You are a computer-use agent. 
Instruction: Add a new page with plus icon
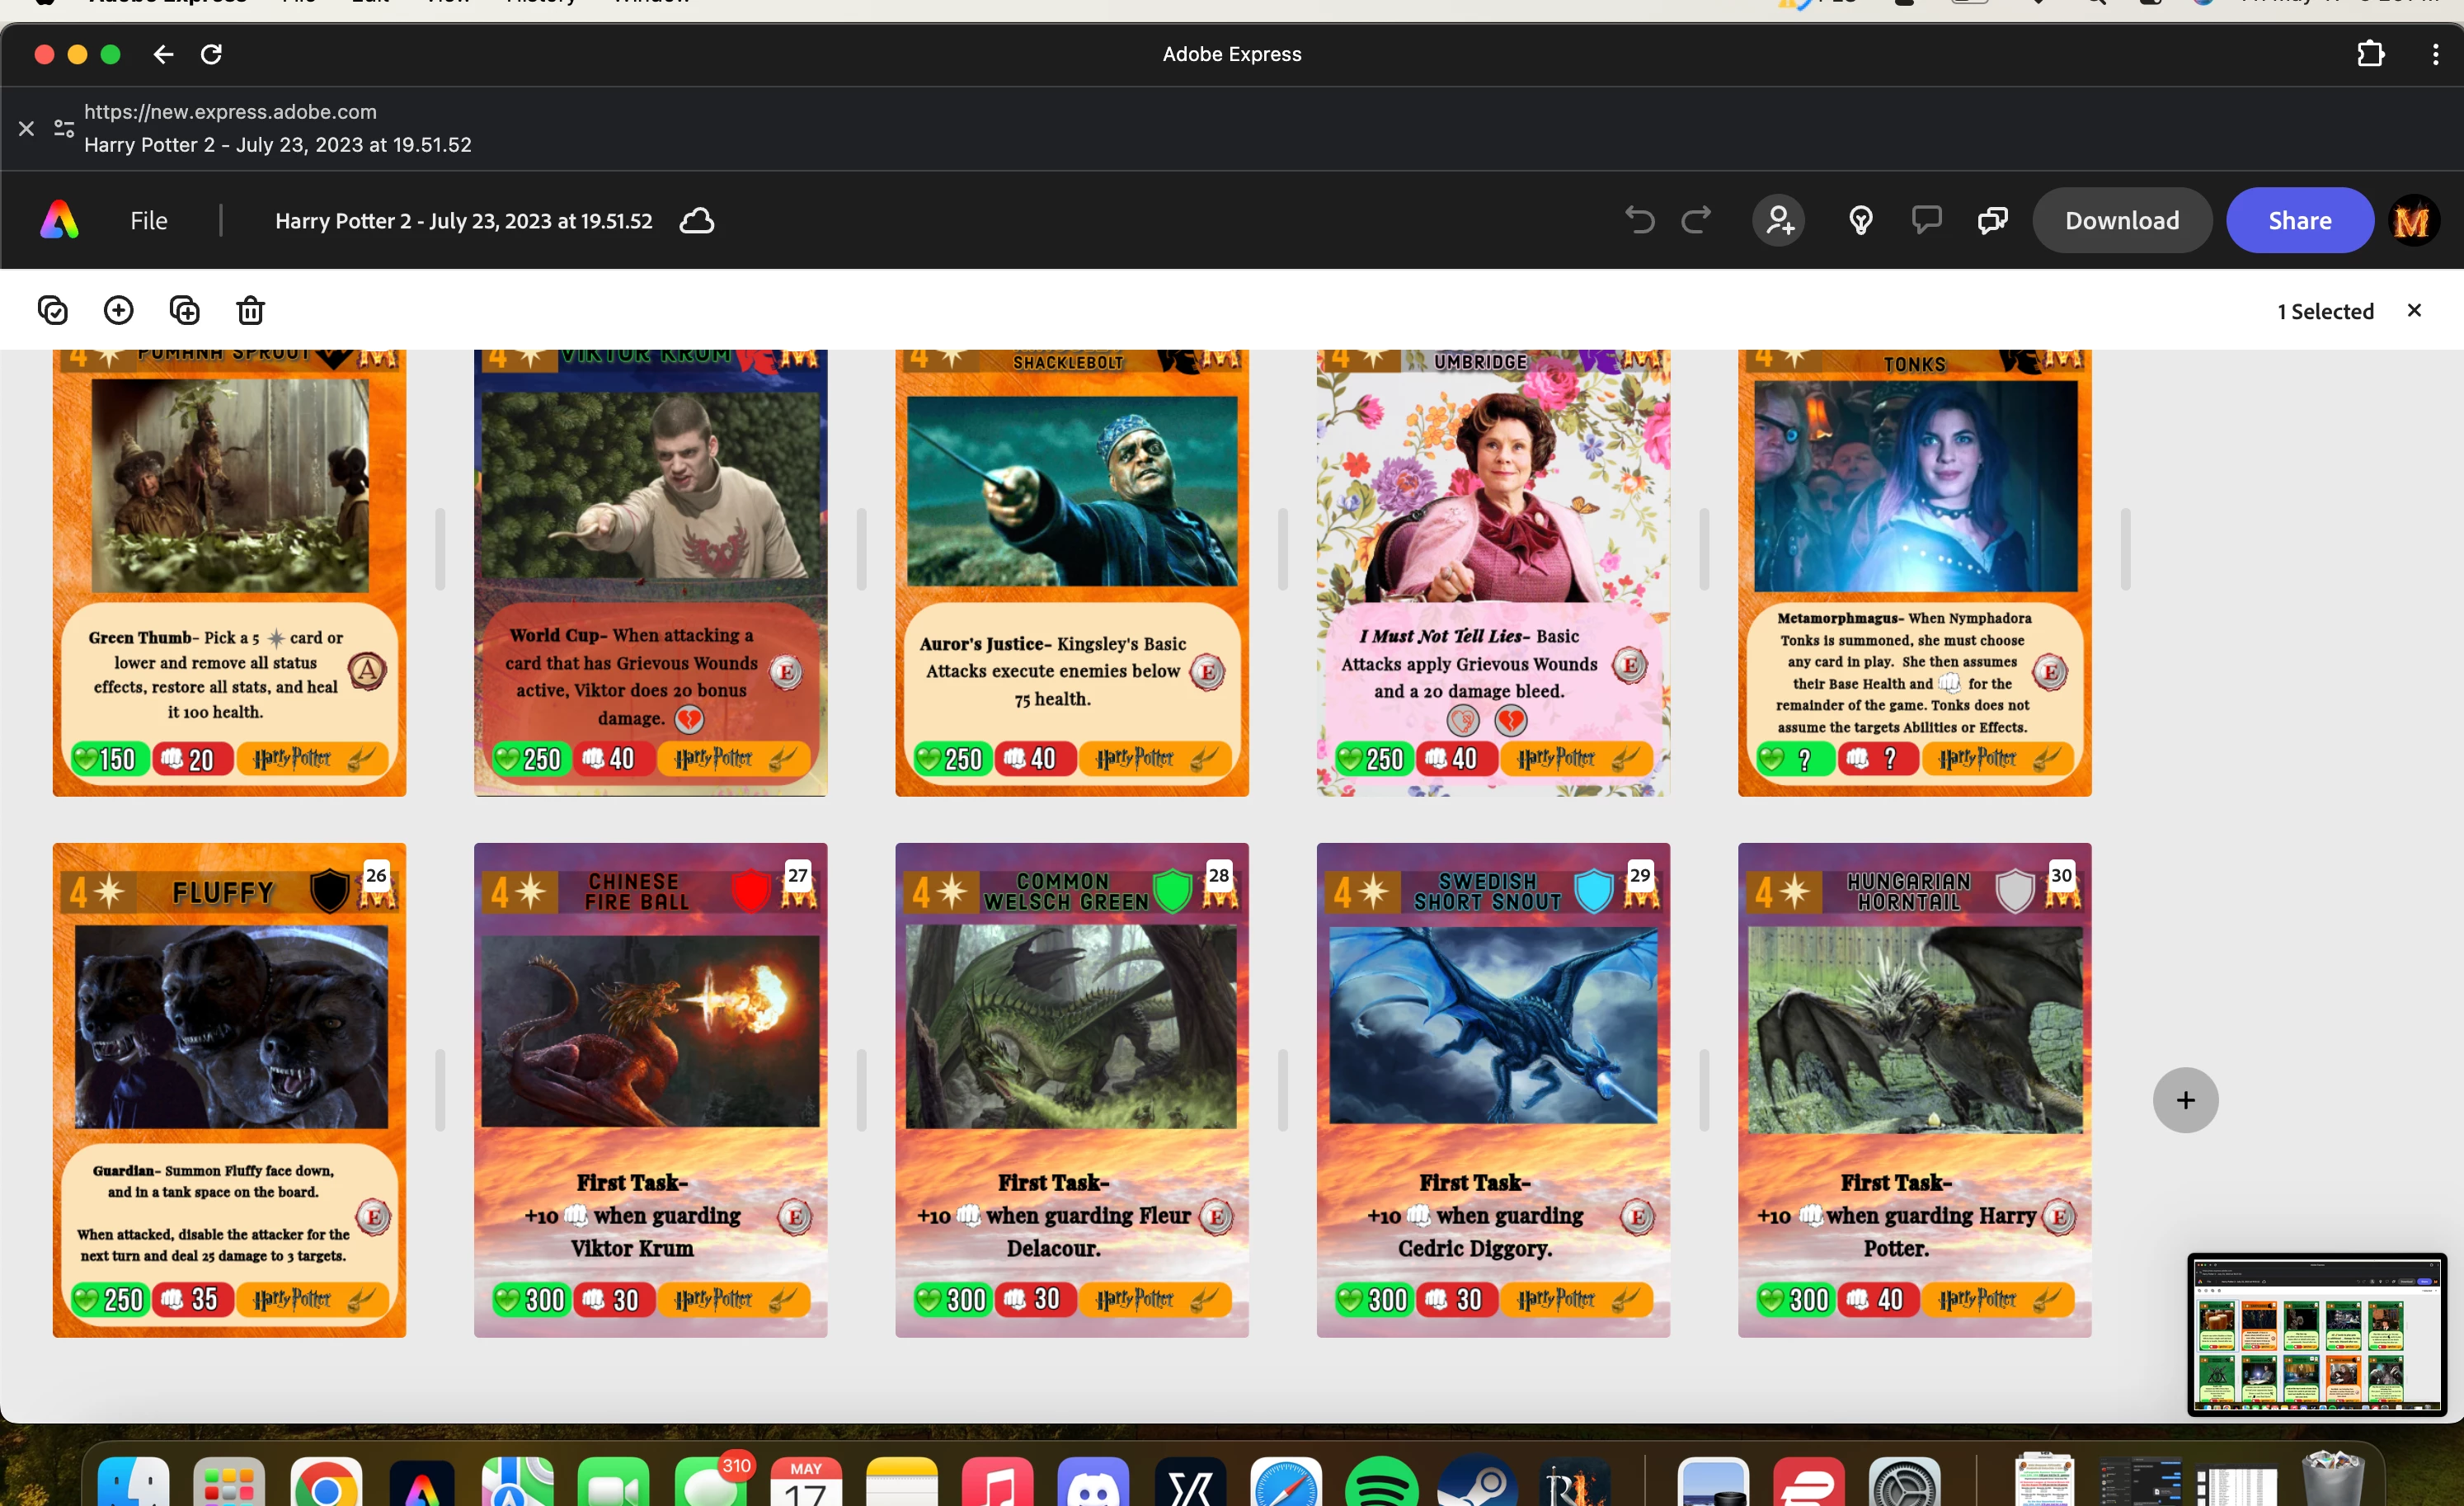(x=118, y=311)
